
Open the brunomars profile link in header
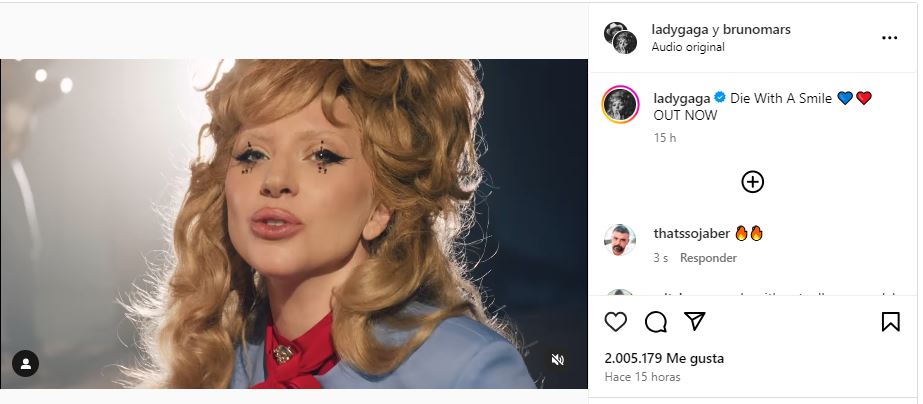coord(757,30)
